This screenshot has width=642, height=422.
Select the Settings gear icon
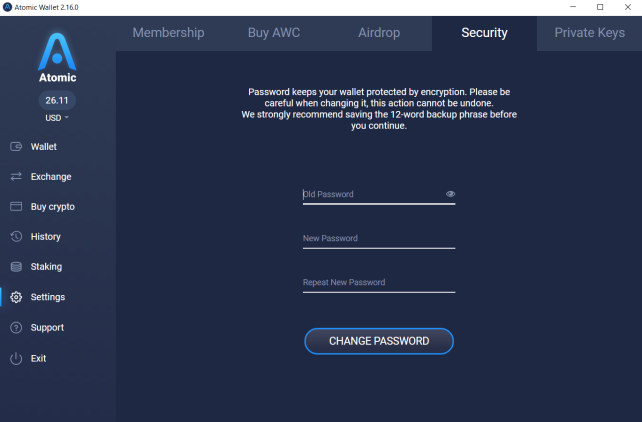[16, 297]
